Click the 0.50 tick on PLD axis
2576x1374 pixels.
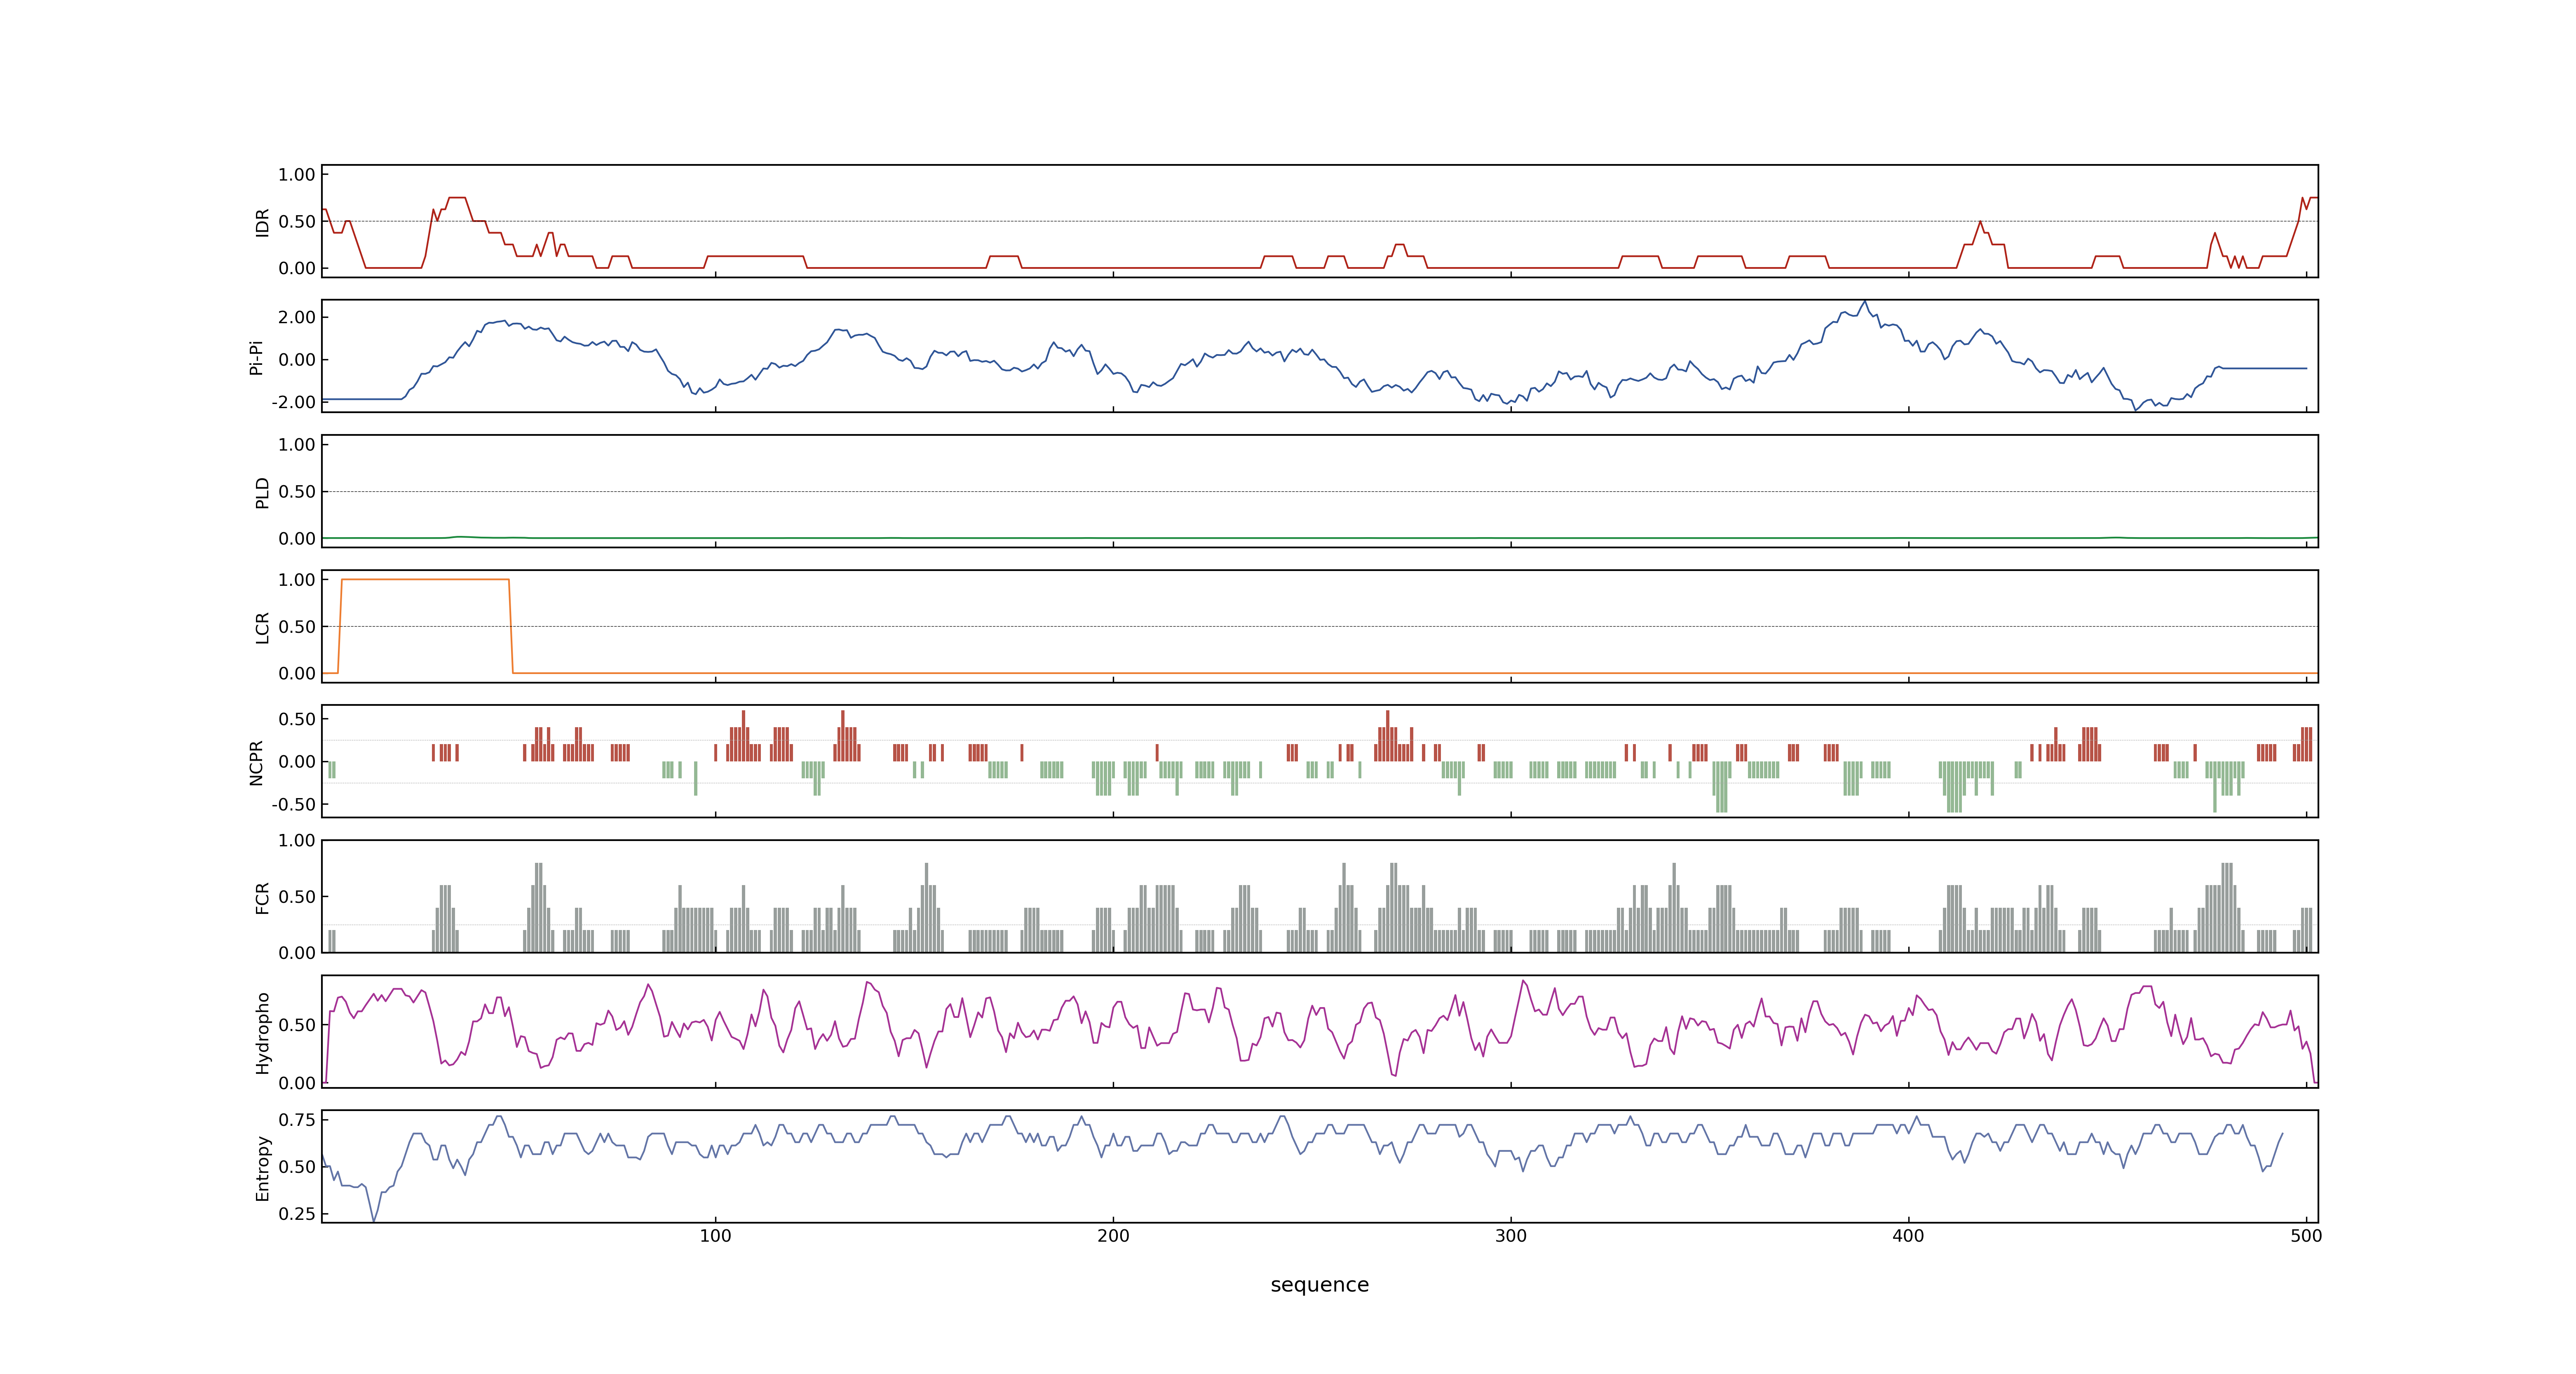pyautogui.click(x=297, y=492)
